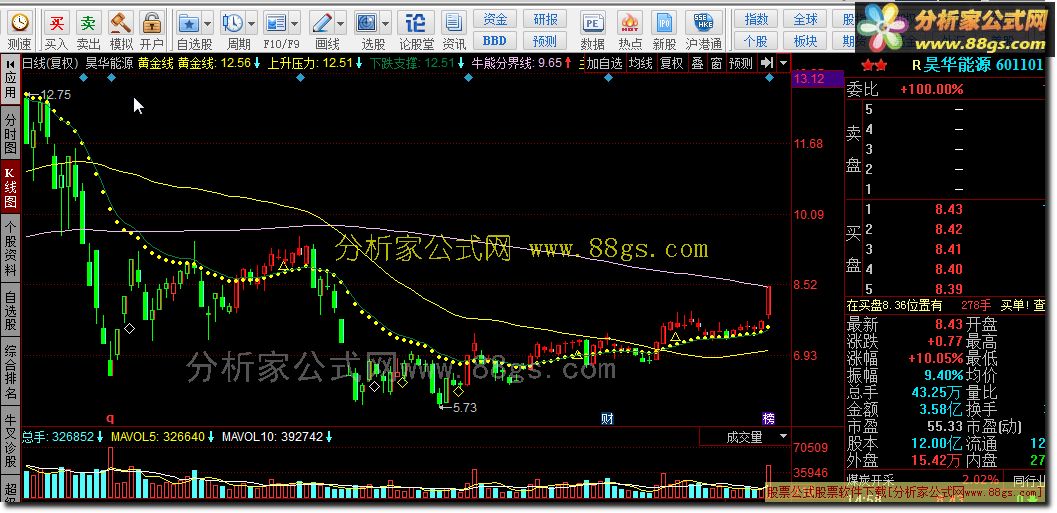Open the chart toolbar's down-arrow menu
This screenshot has height=513, width=1057.
[783, 63]
